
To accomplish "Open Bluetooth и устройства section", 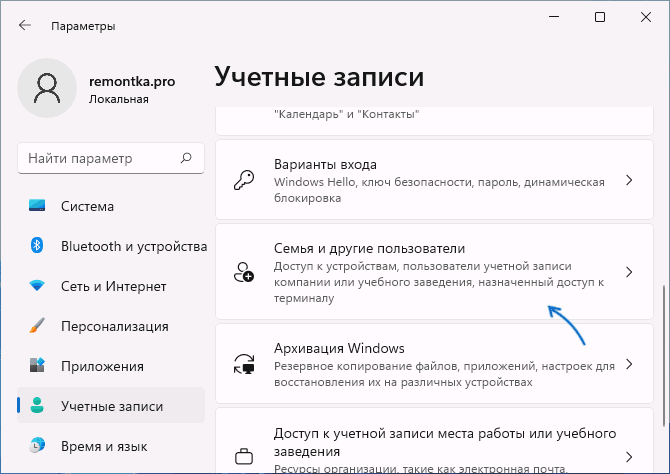I will pyautogui.click(x=111, y=246).
